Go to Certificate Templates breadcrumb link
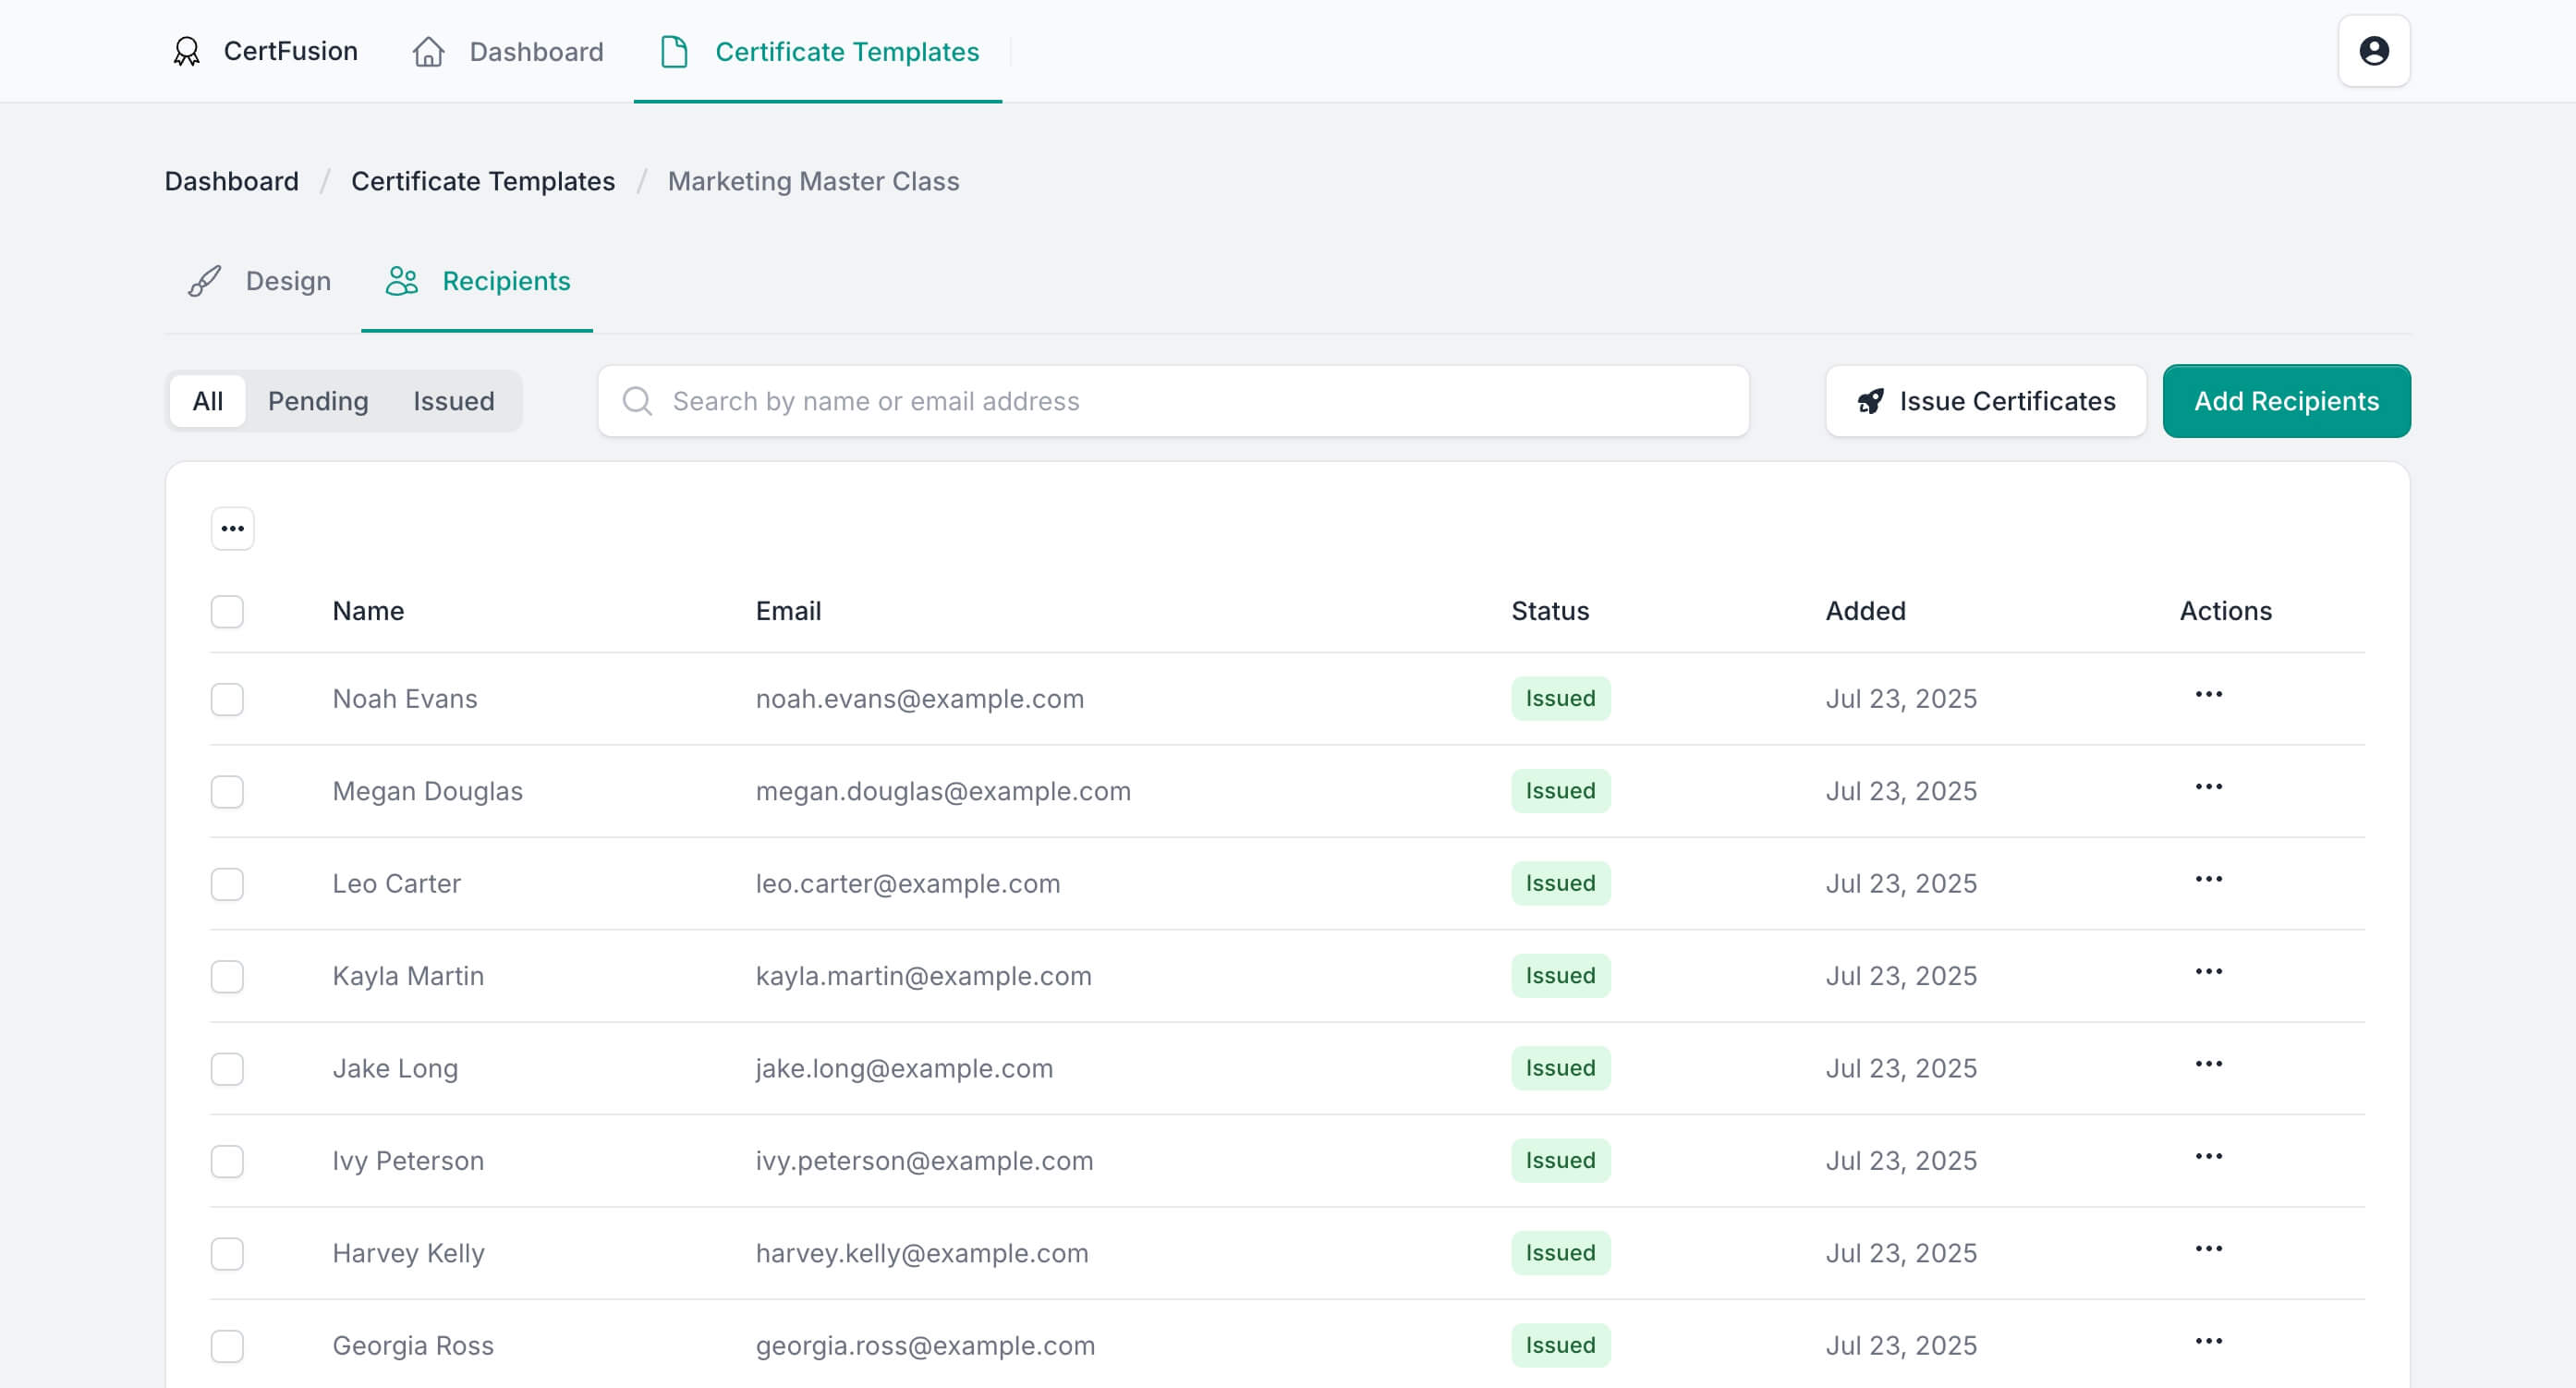This screenshot has width=2576, height=1388. point(483,181)
